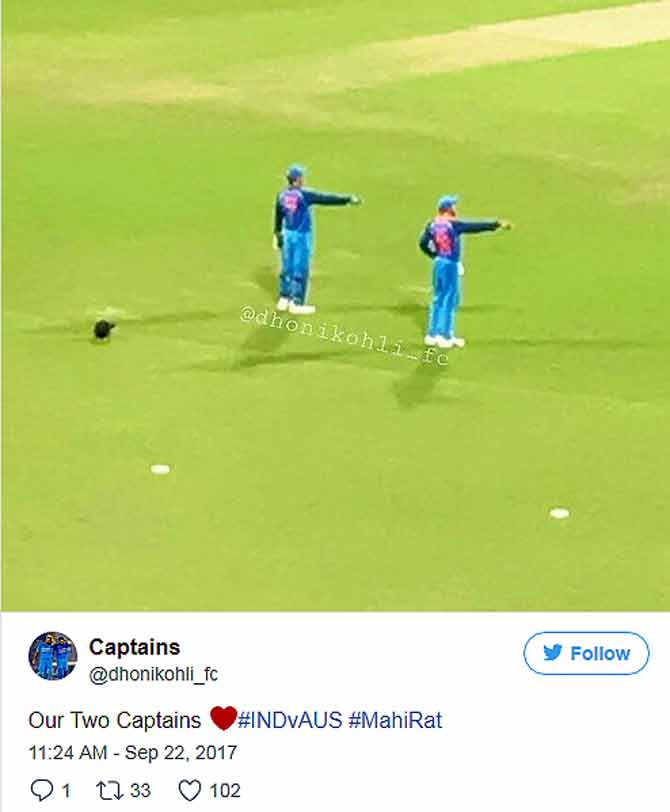Viewport: 670px width, 812px height.
Task: Open the #INDvAUS hashtag
Action: click(290, 720)
